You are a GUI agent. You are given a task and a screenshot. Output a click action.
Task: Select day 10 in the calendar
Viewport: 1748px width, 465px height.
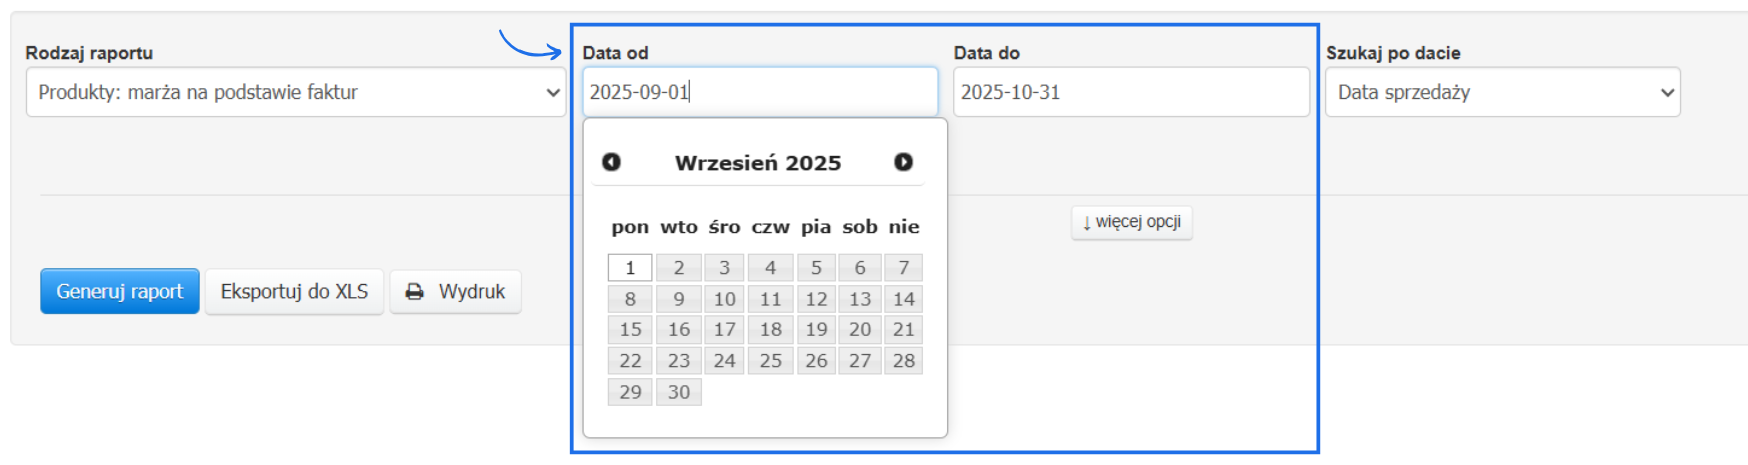tap(725, 299)
